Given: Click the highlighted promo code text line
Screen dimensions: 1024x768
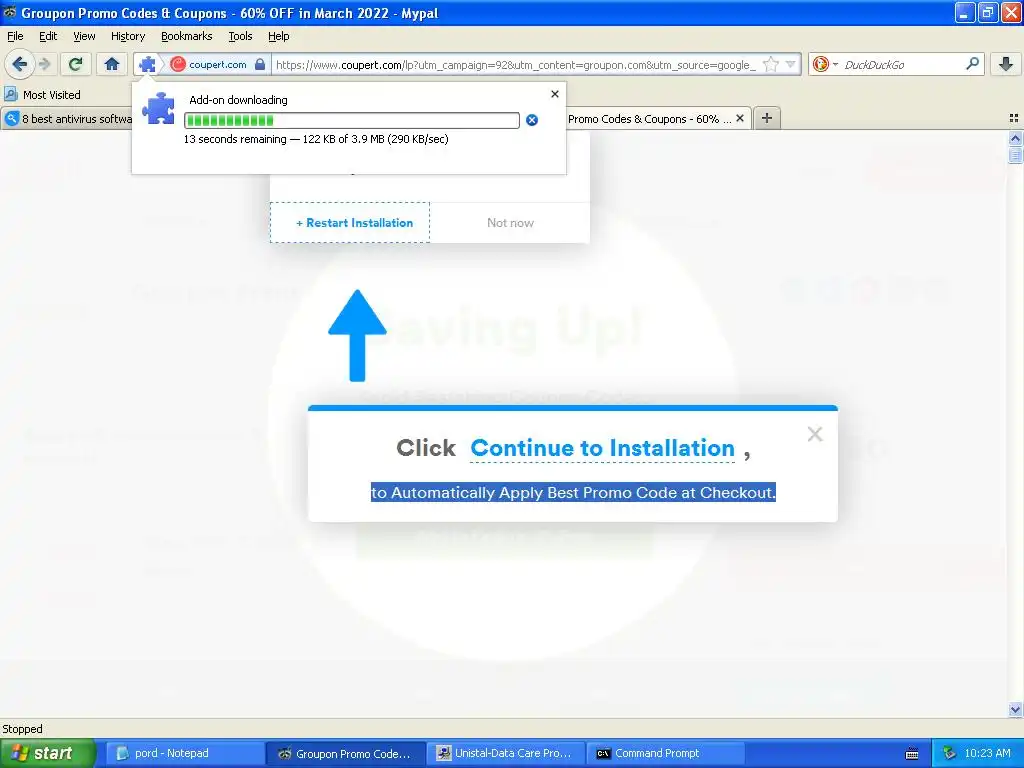Looking at the screenshot, I should click(573, 492).
